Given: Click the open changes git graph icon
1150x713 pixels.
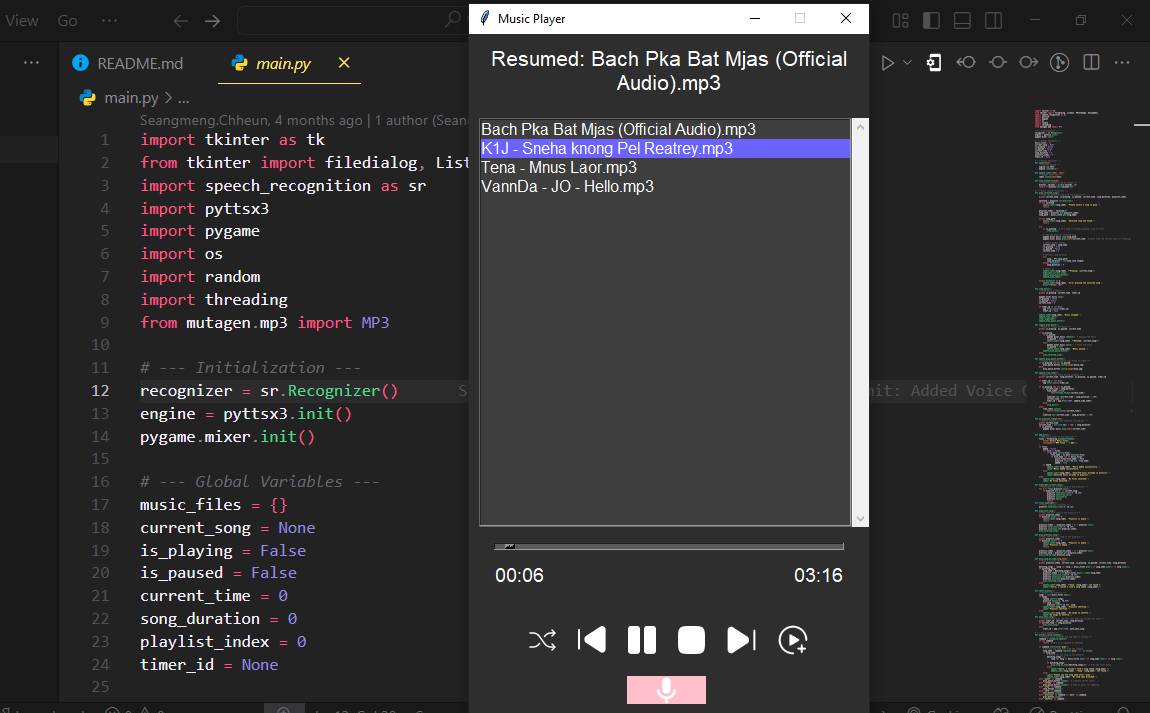Looking at the screenshot, I should (1060, 62).
